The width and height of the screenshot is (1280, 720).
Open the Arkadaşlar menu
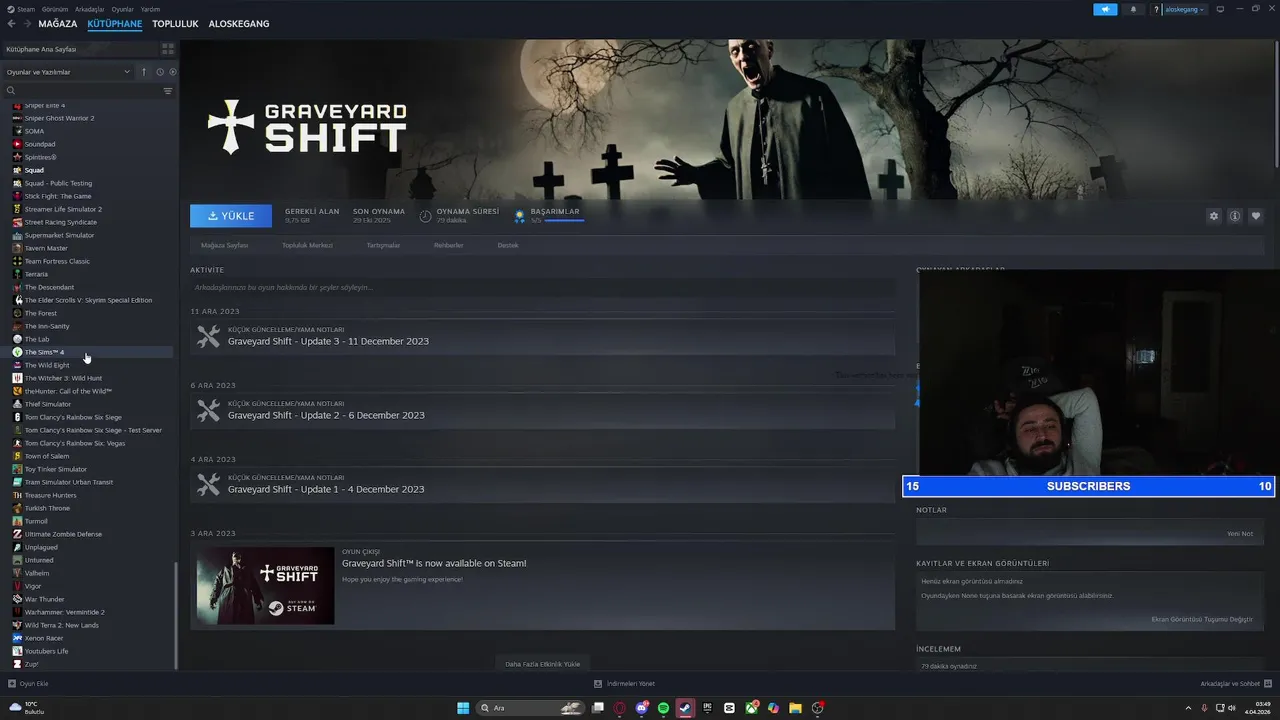pyautogui.click(x=89, y=9)
